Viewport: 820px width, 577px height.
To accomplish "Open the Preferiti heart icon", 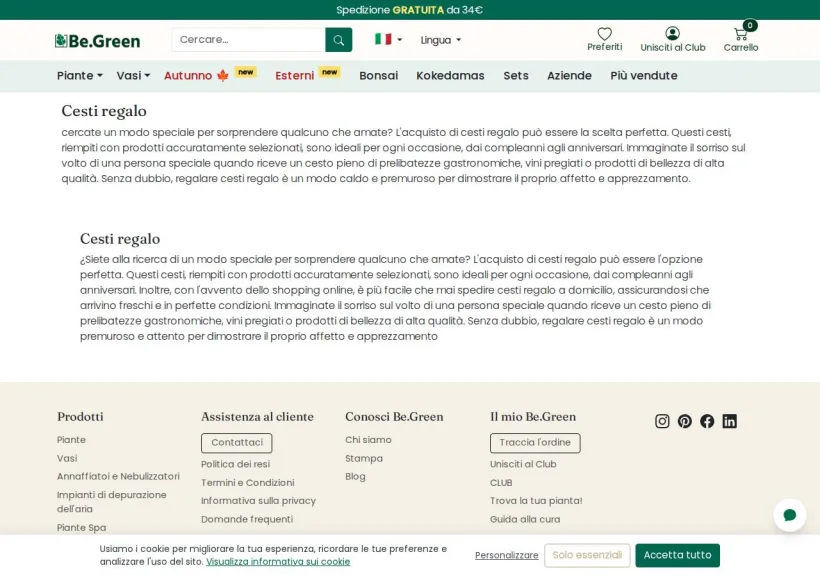I will tap(605, 34).
